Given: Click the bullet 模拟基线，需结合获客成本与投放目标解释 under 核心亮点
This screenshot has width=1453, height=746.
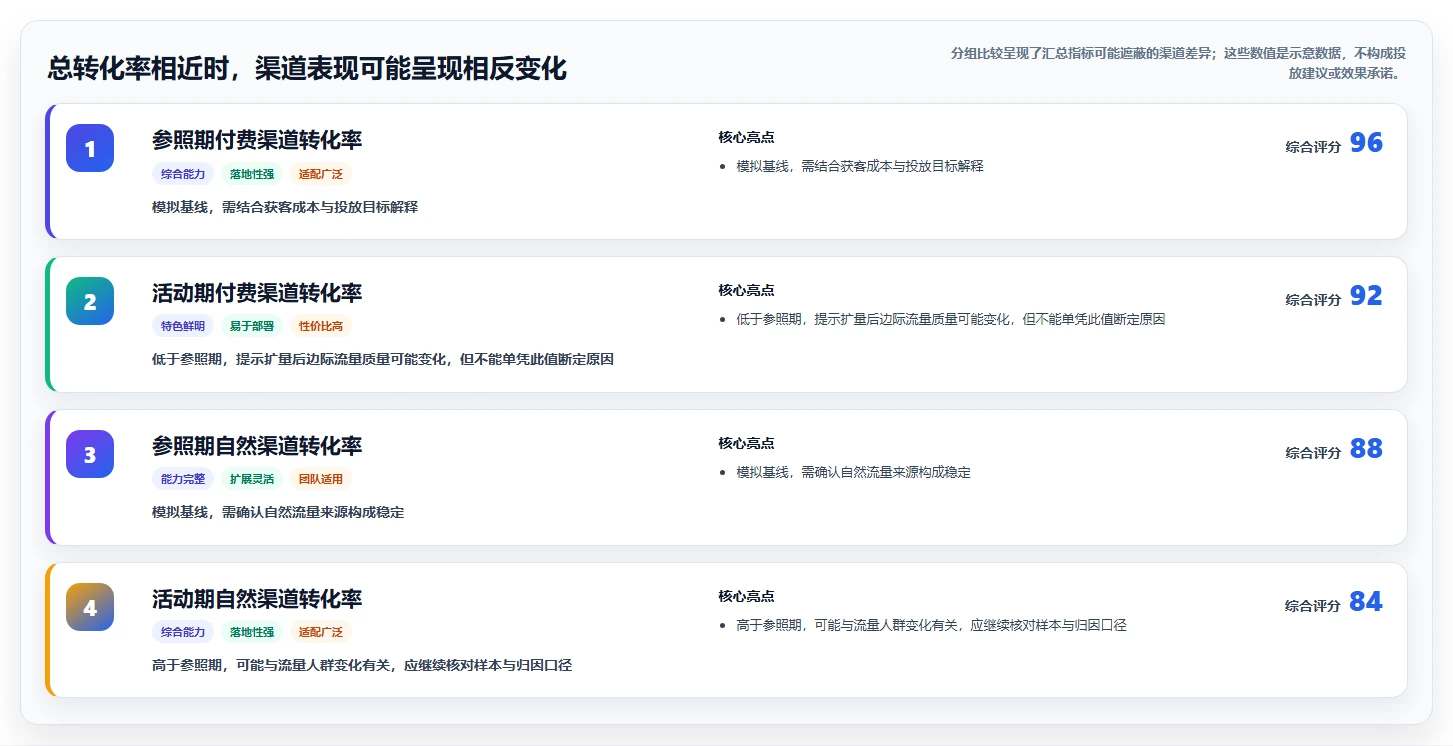Looking at the screenshot, I should point(860,166).
